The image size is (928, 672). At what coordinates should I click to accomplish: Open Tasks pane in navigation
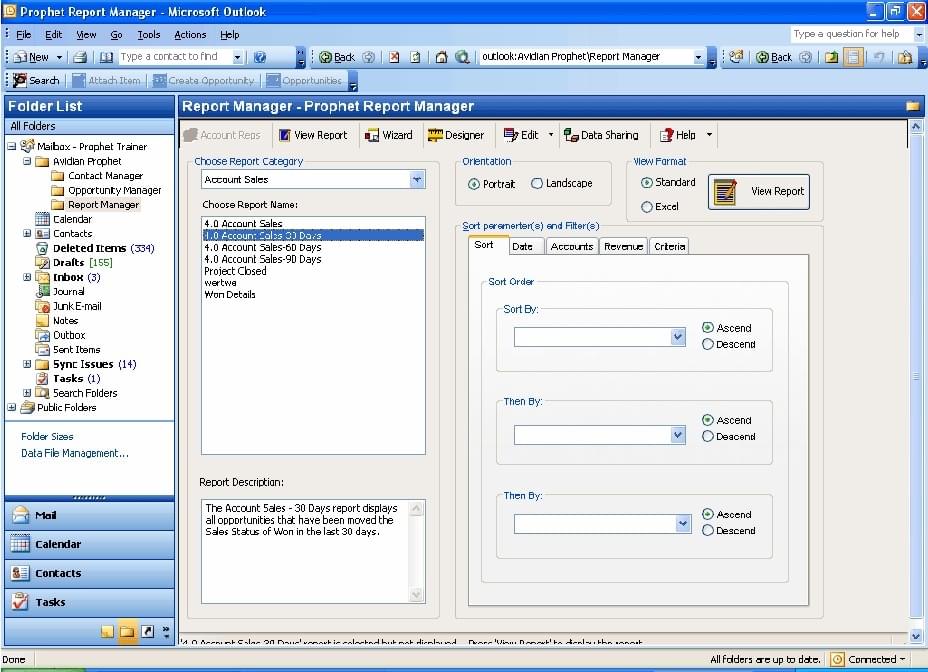tap(89, 602)
